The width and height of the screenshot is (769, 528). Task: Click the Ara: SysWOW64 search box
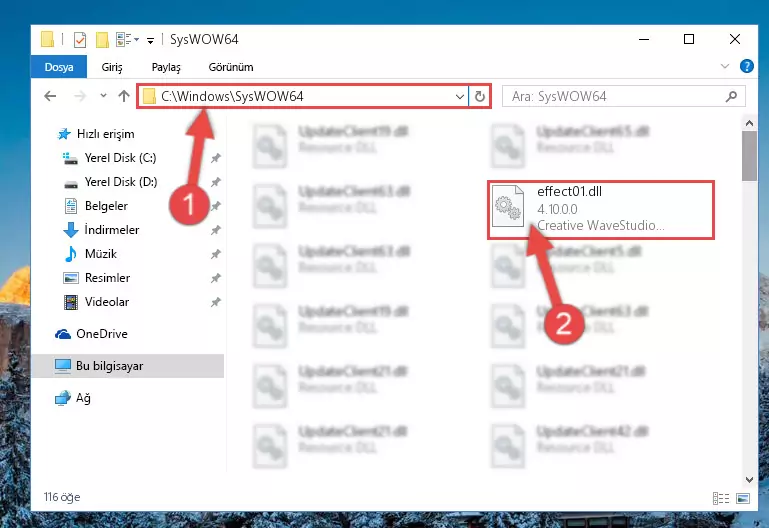[624, 96]
